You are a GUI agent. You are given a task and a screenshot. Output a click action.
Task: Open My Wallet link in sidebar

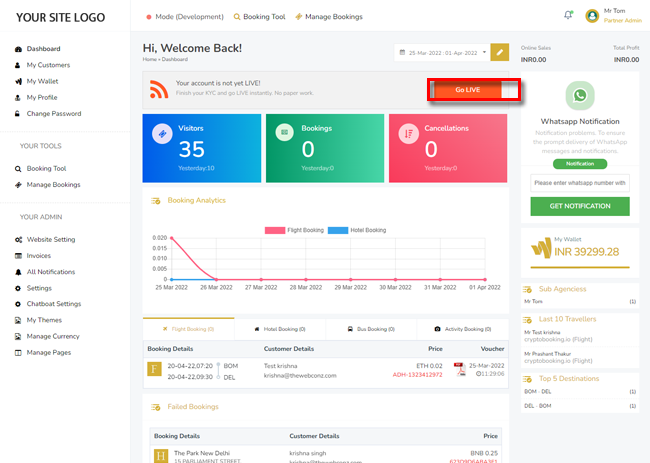click(42, 81)
